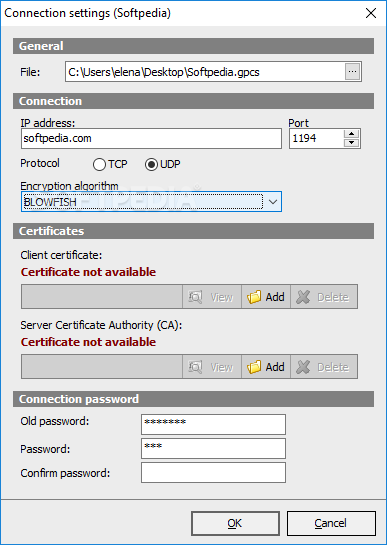Click the Confirm password field
Screen dimensions: 387x545
pyautogui.click(x=213, y=472)
